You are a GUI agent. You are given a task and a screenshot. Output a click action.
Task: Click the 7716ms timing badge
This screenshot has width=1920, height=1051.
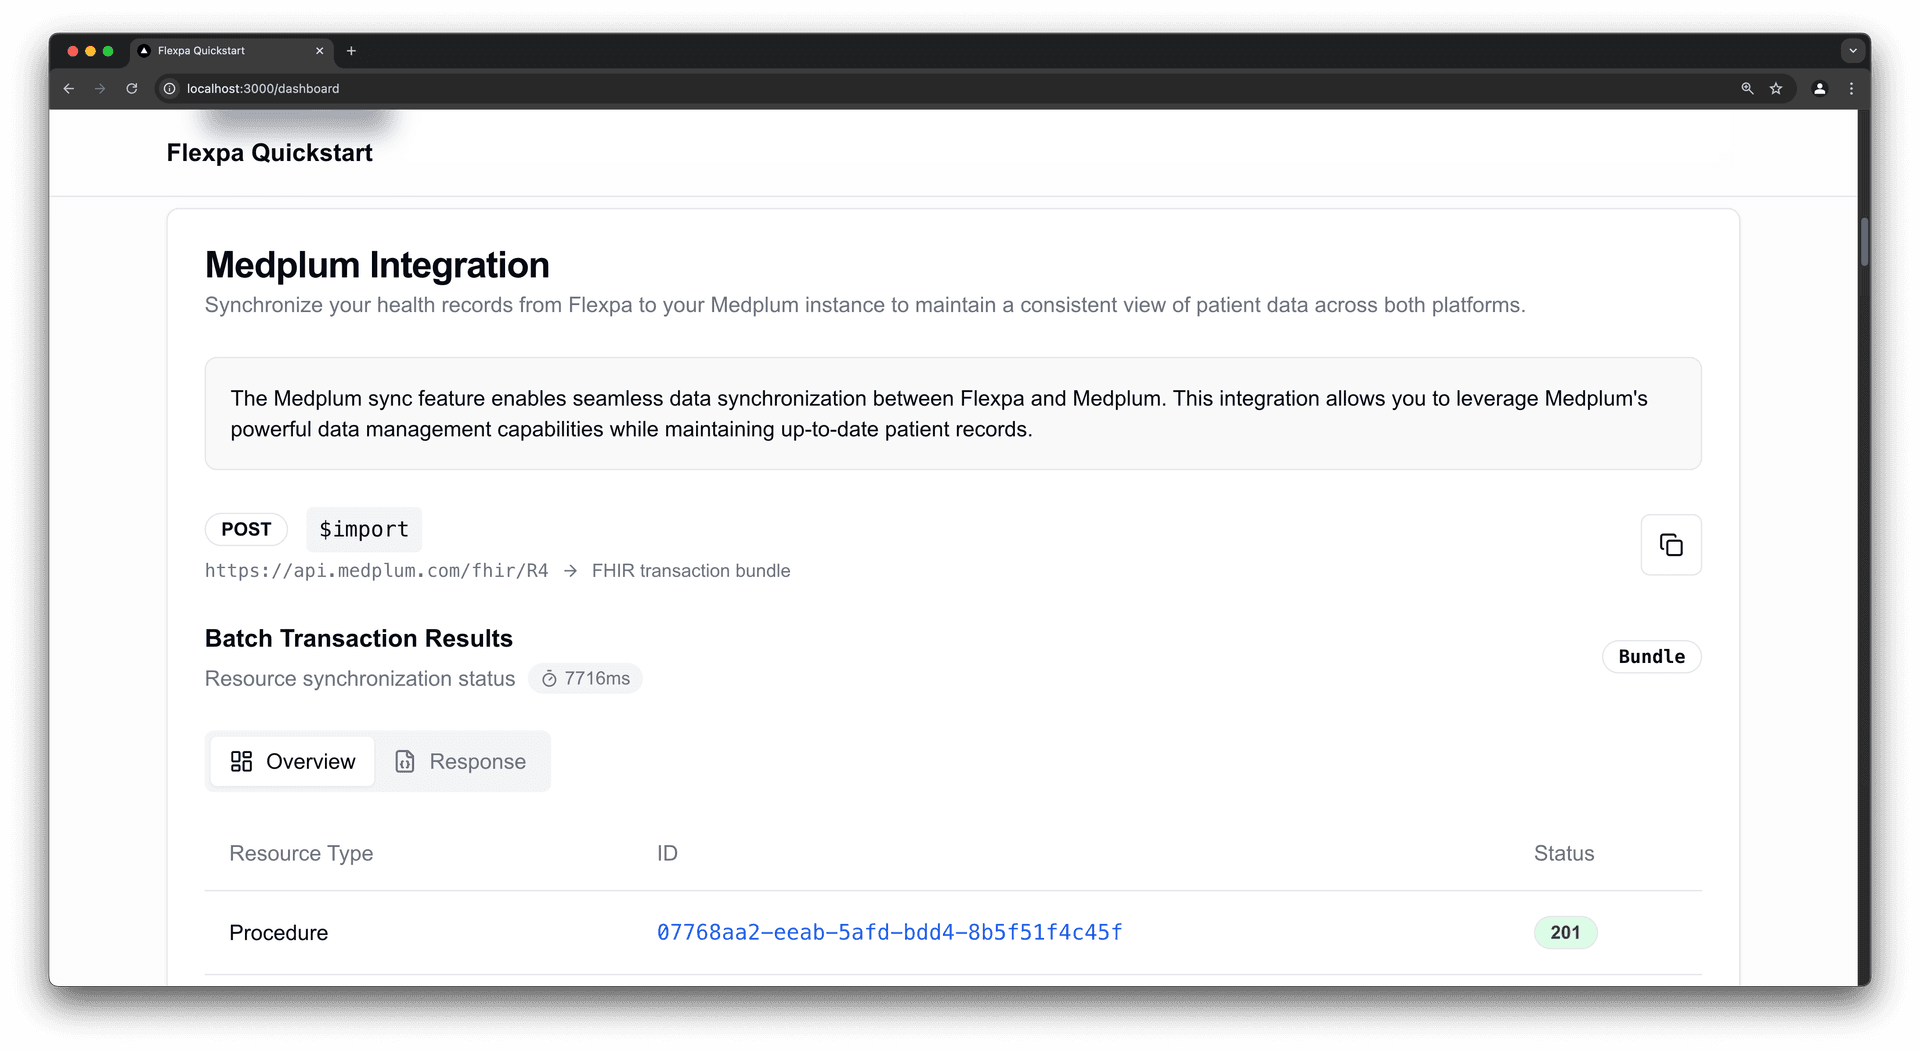[585, 679]
